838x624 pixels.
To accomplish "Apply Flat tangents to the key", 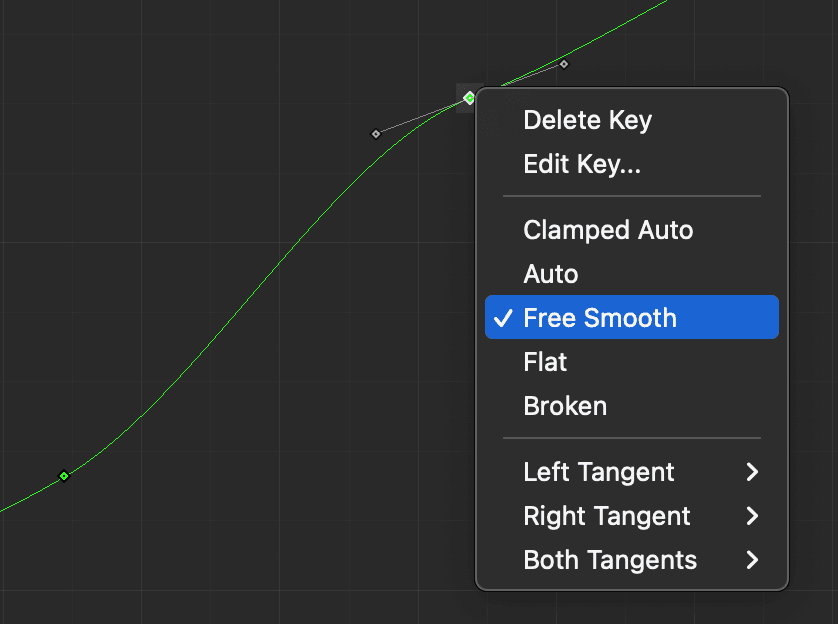I will tap(545, 361).
